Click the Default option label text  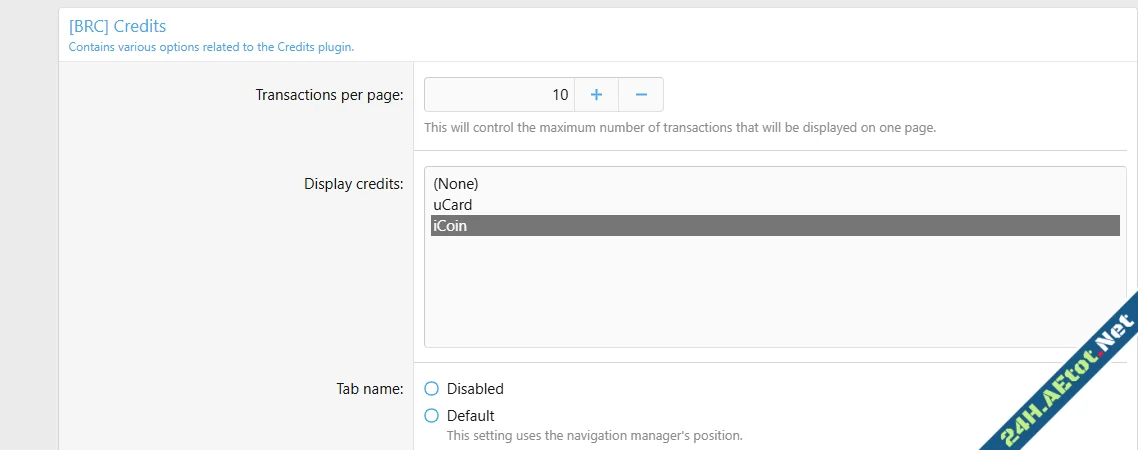(470, 416)
